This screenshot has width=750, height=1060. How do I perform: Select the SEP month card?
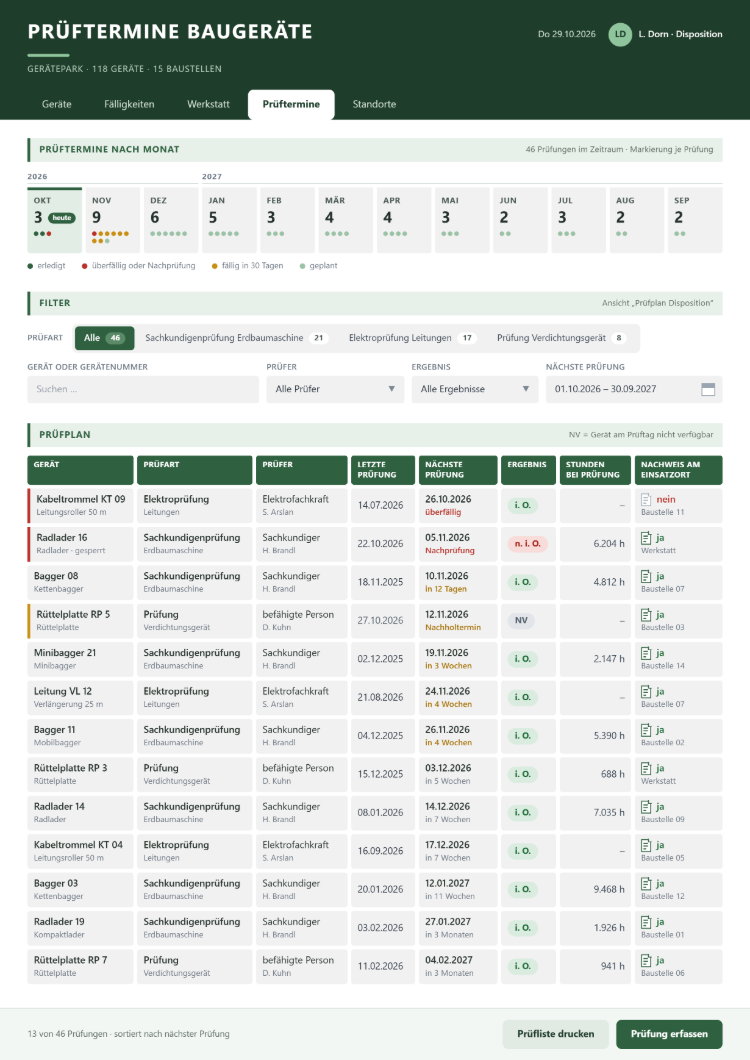695,220
